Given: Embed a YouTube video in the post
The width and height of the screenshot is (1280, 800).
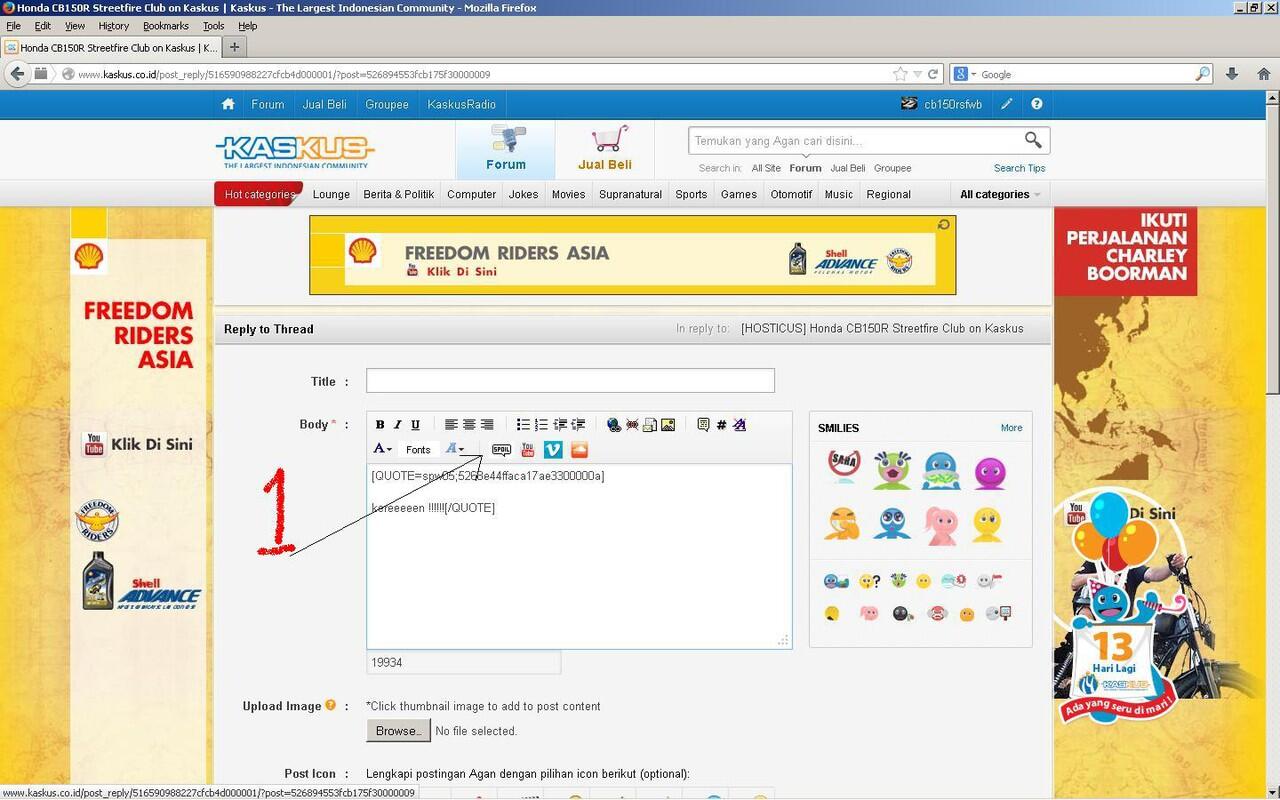Looking at the screenshot, I should (528, 450).
